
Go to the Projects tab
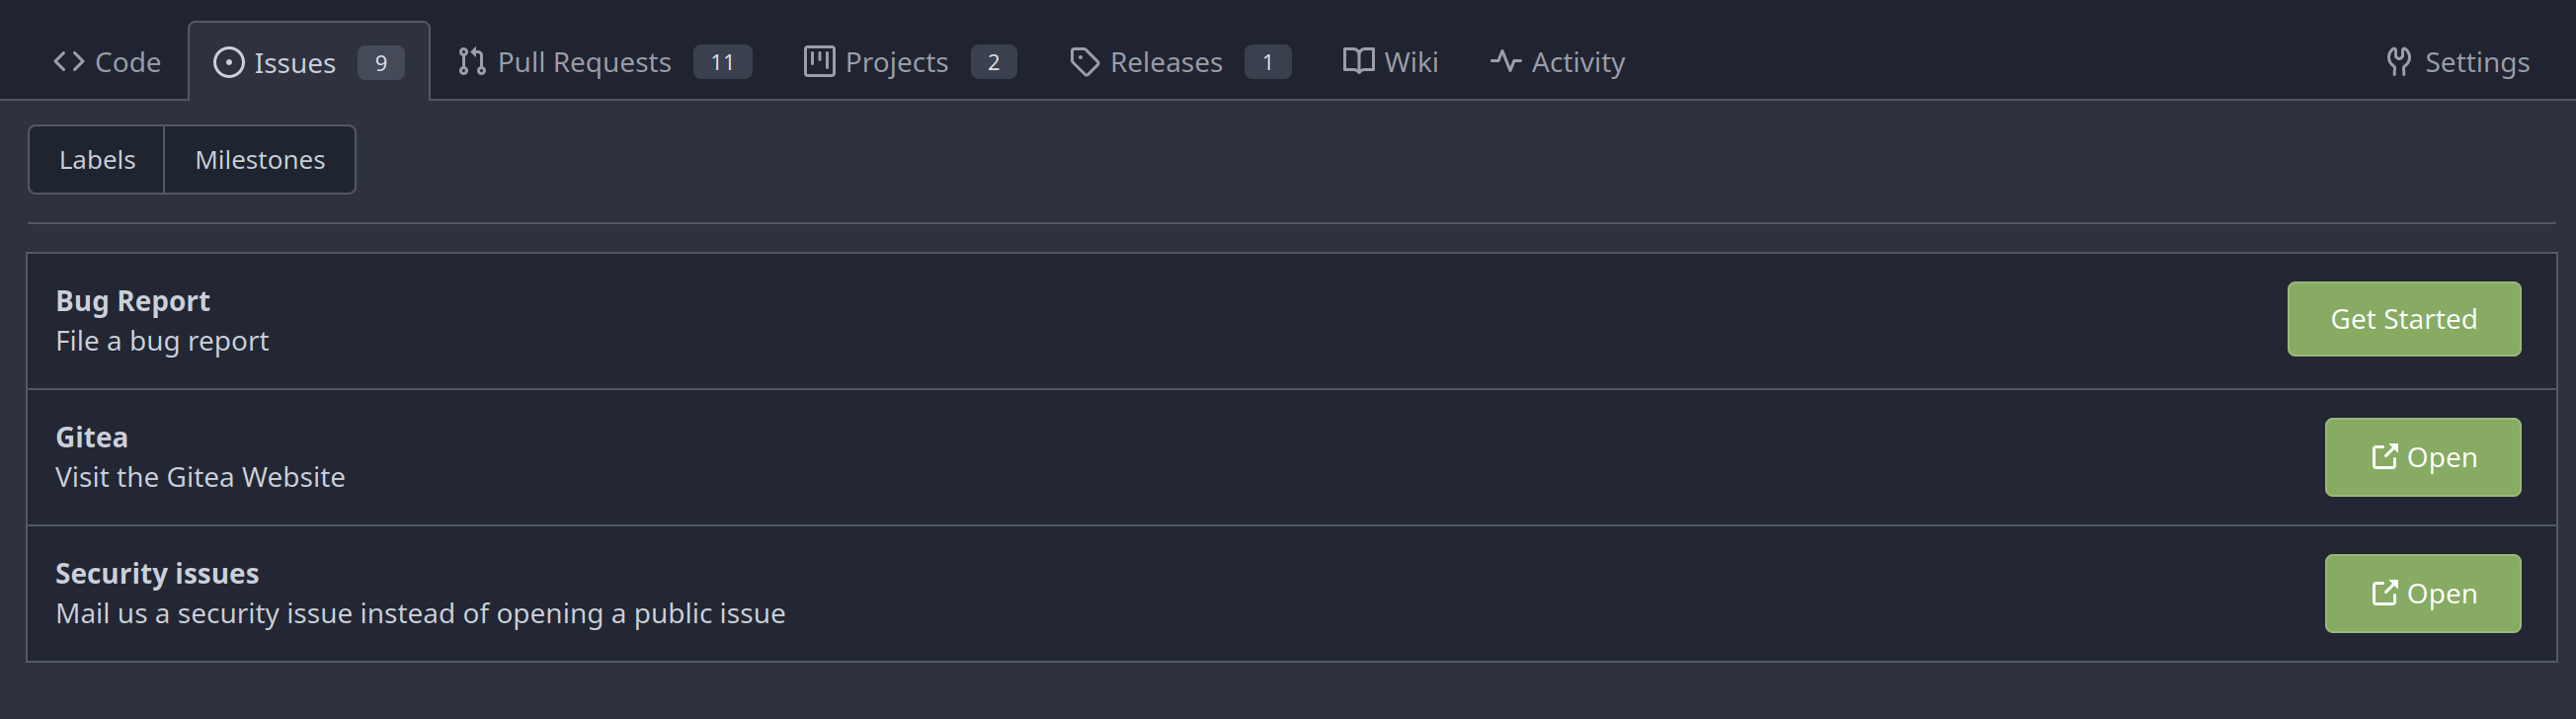[910, 62]
